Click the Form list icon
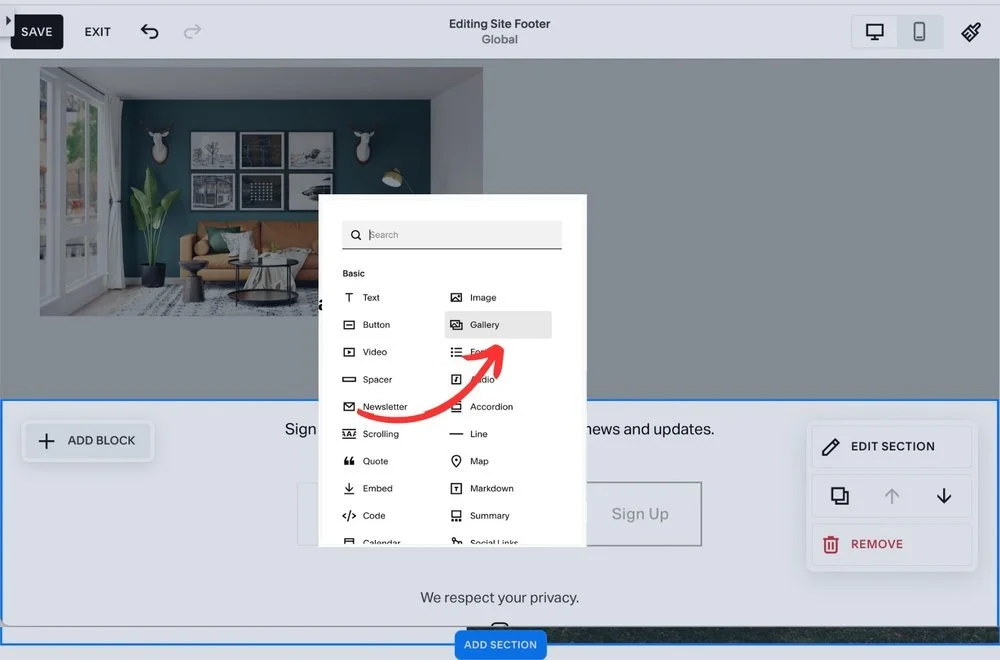The width and height of the screenshot is (1000, 660). (x=456, y=352)
